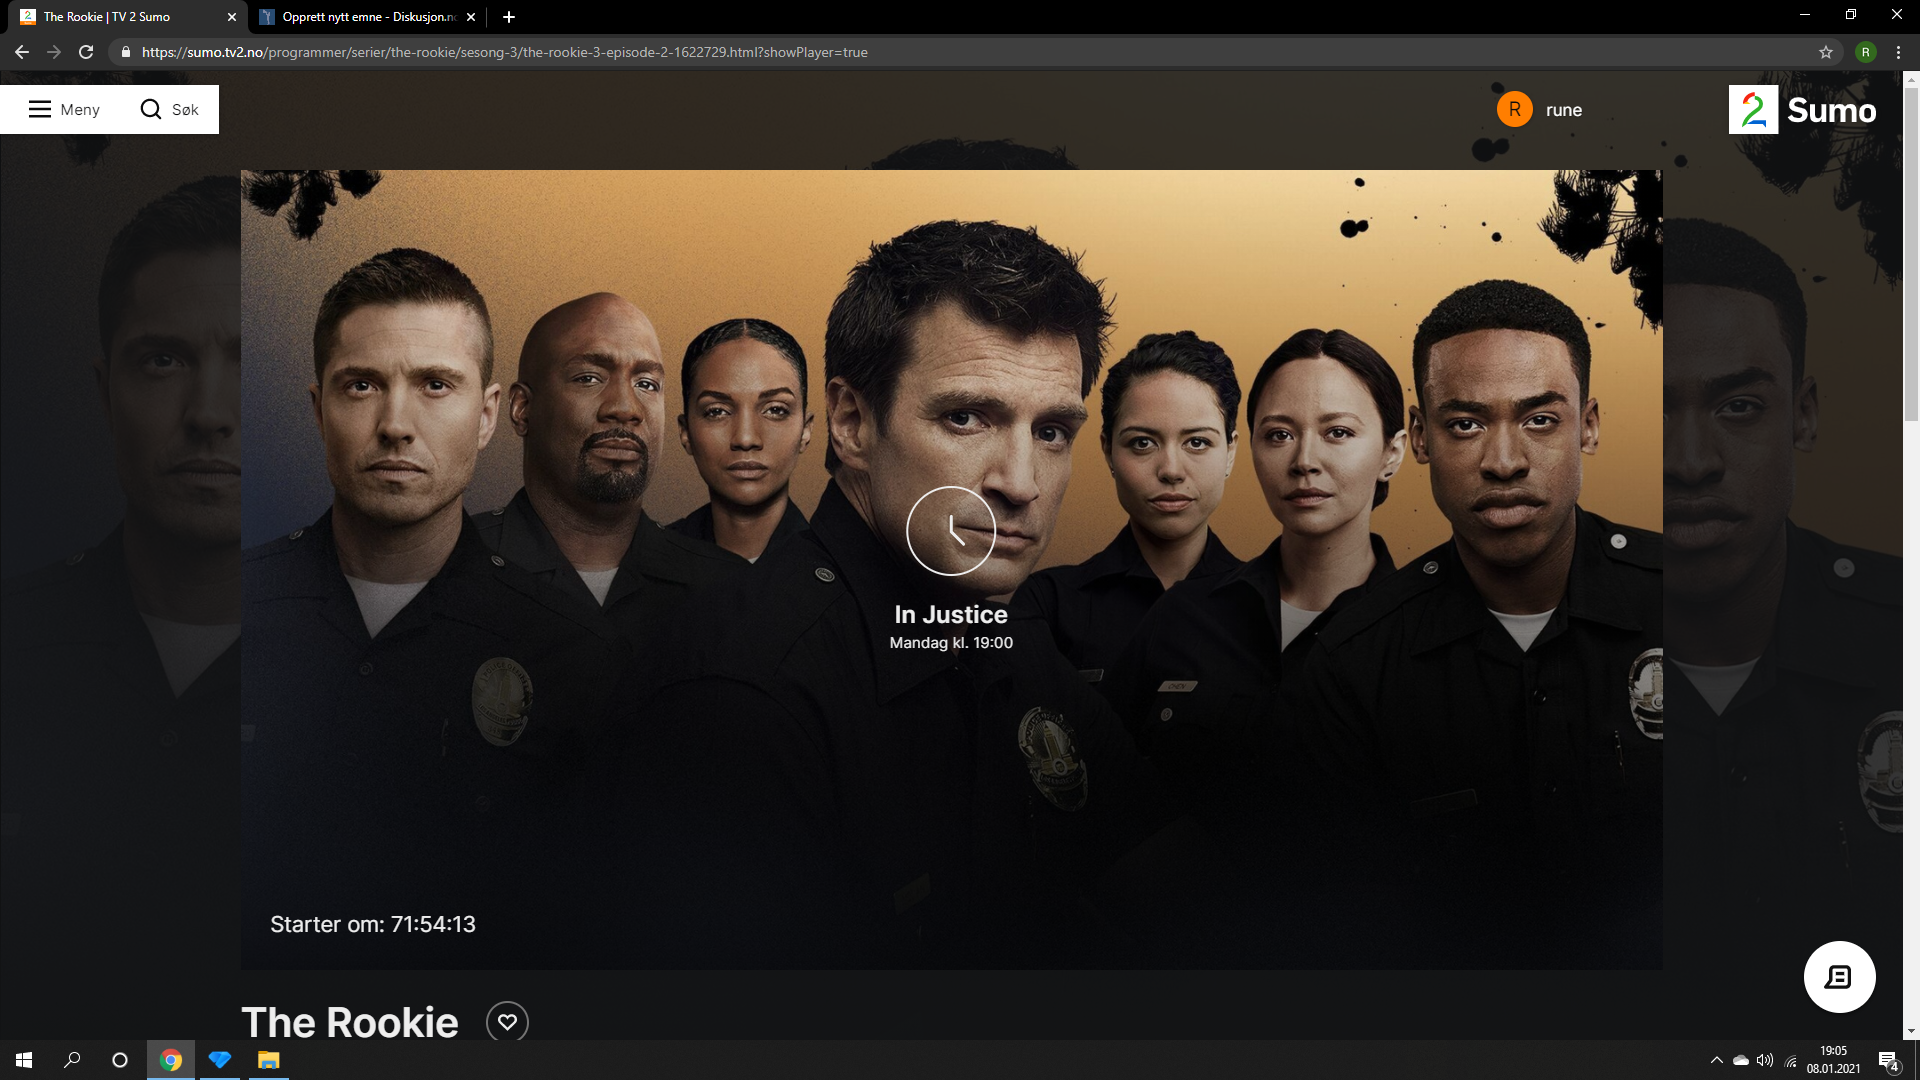Click the page vertical scrollbar thumb

(x=1911, y=254)
